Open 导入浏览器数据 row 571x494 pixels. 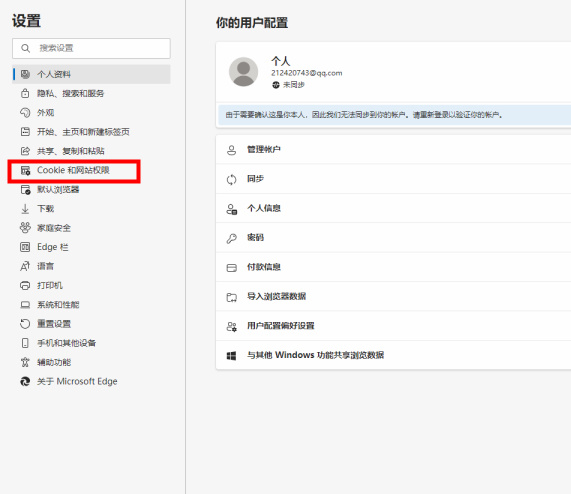(393, 296)
